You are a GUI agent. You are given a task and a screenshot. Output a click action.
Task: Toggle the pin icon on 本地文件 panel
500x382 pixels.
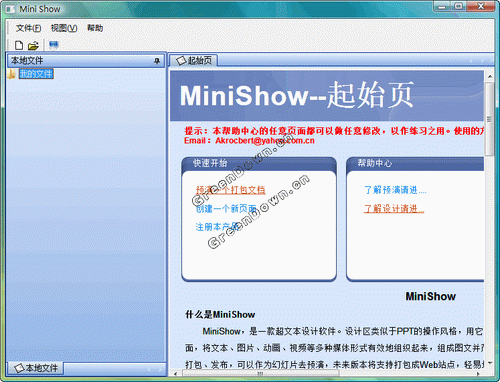click(157, 61)
